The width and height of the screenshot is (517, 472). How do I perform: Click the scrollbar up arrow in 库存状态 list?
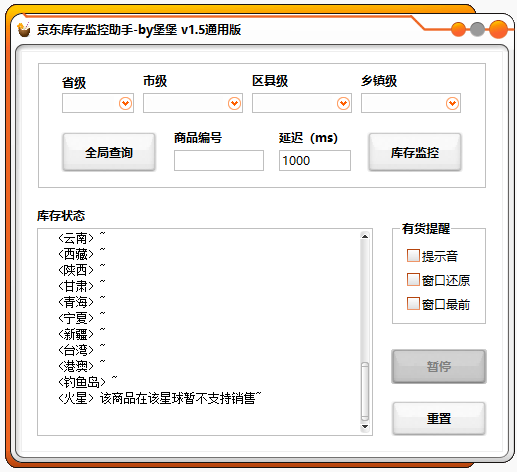point(365,236)
